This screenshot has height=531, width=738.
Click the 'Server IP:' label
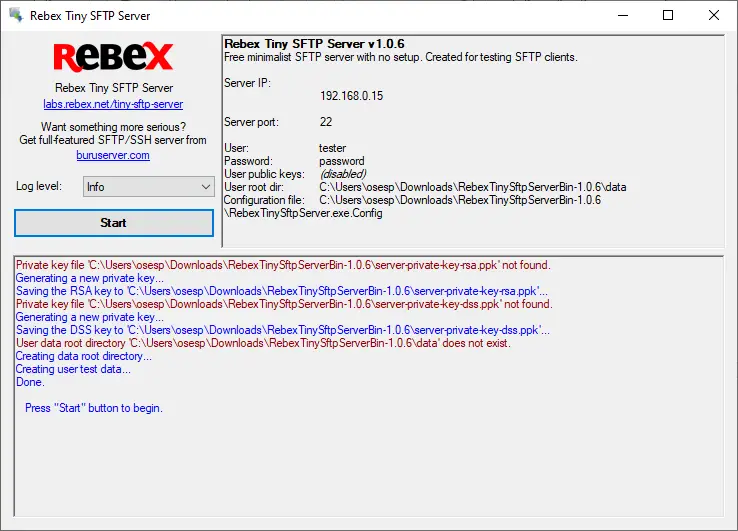click(x=248, y=83)
